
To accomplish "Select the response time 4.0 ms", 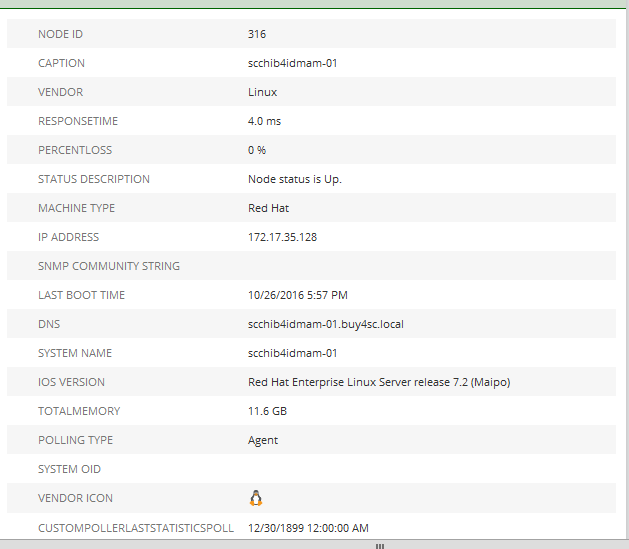I will [264, 121].
